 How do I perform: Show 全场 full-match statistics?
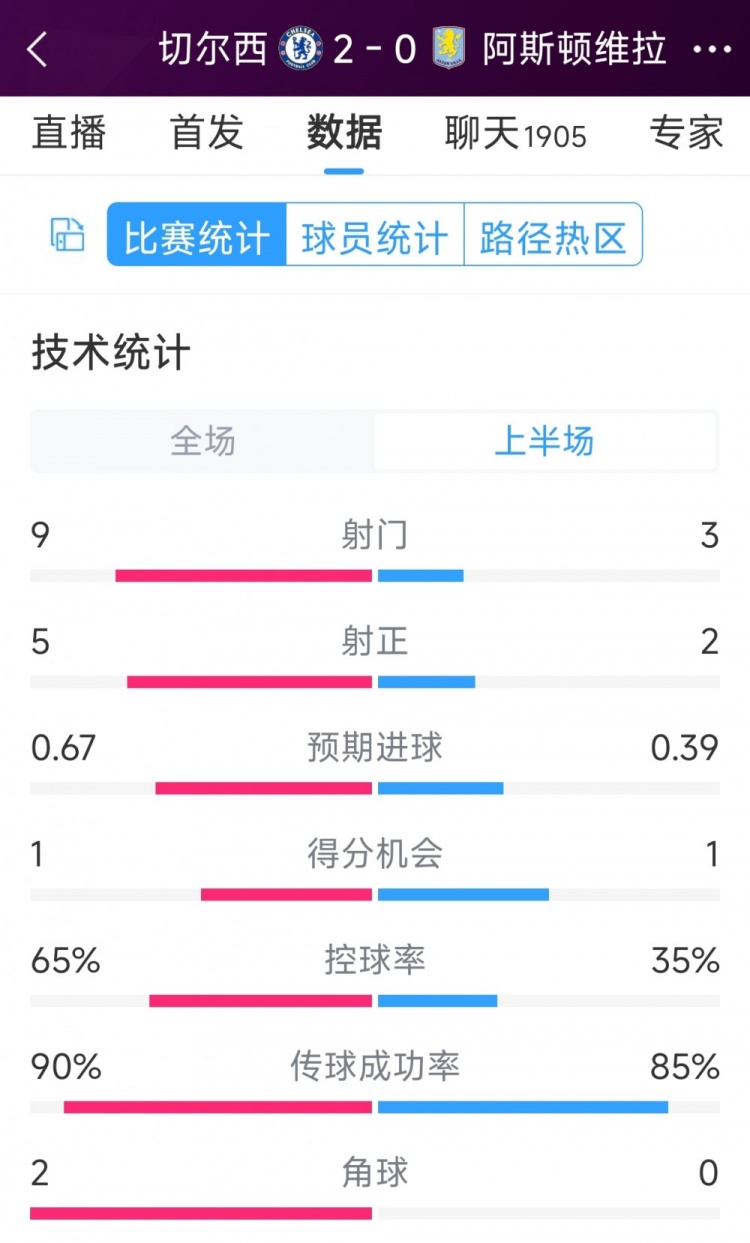tap(203, 441)
